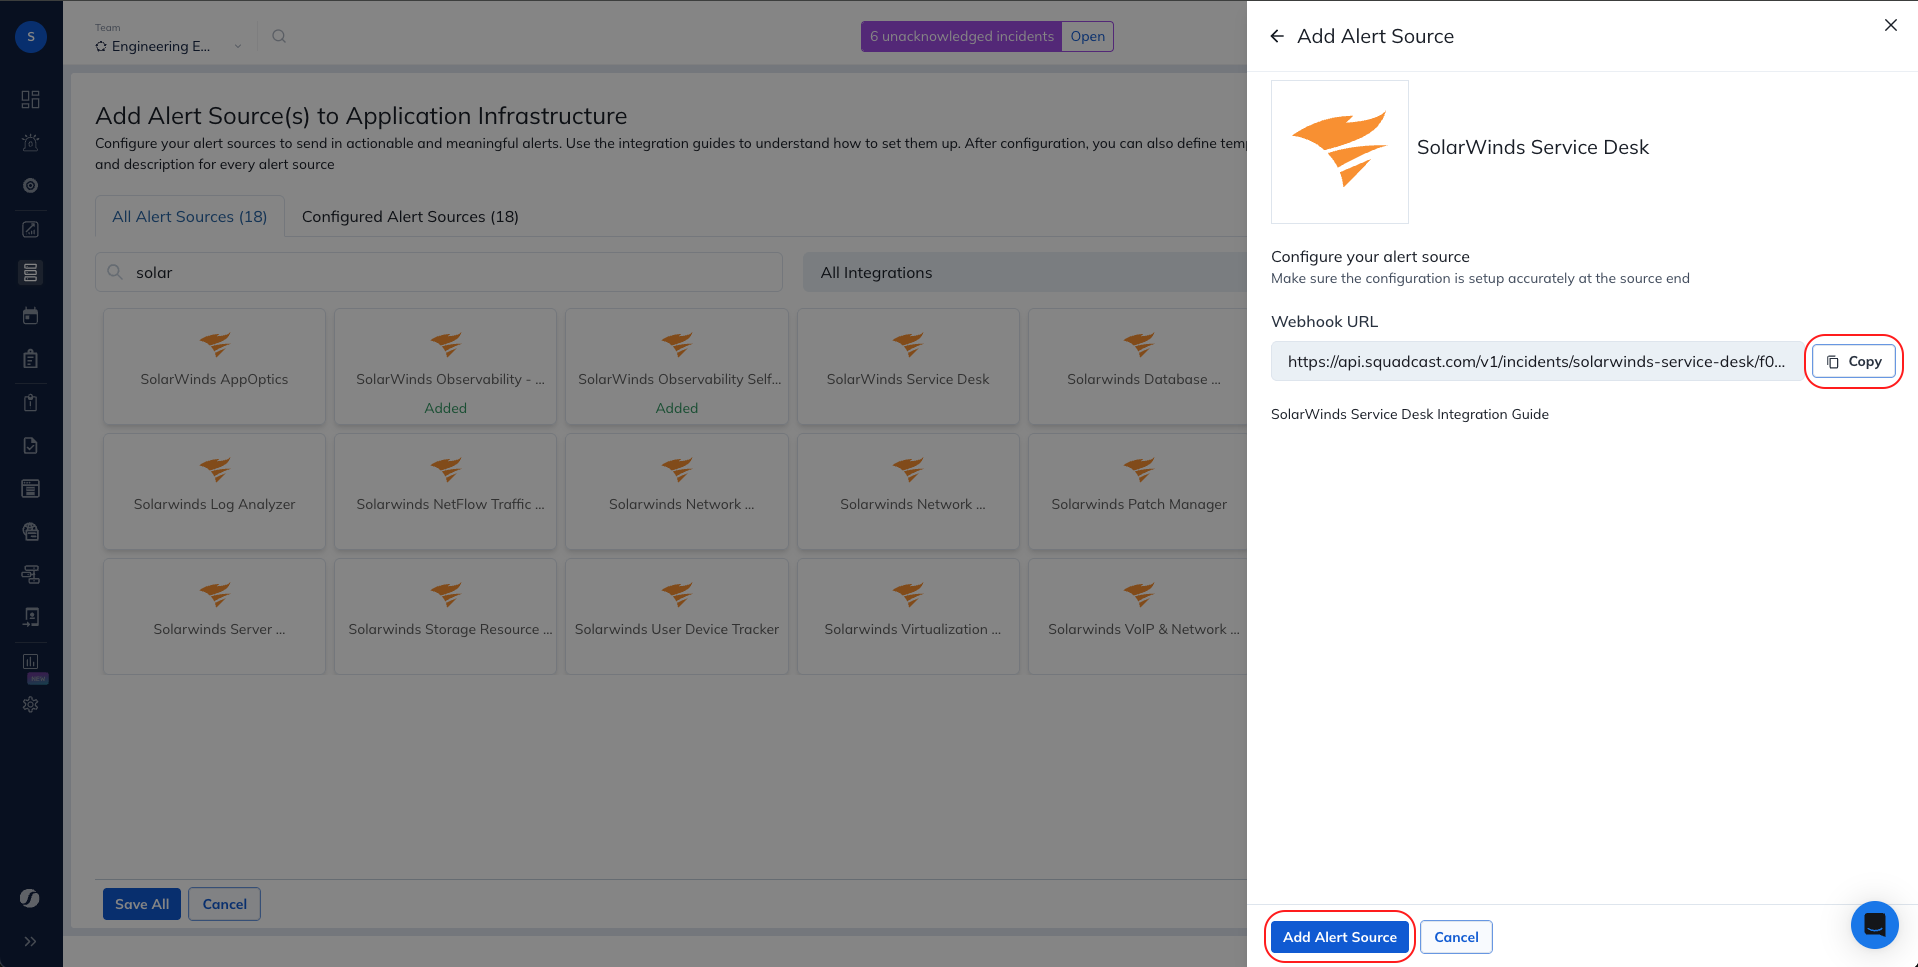The width and height of the screenshot is (1918, 967).
Task: Open the calendar icon in left sidebar
Action: tap(31, 316)
